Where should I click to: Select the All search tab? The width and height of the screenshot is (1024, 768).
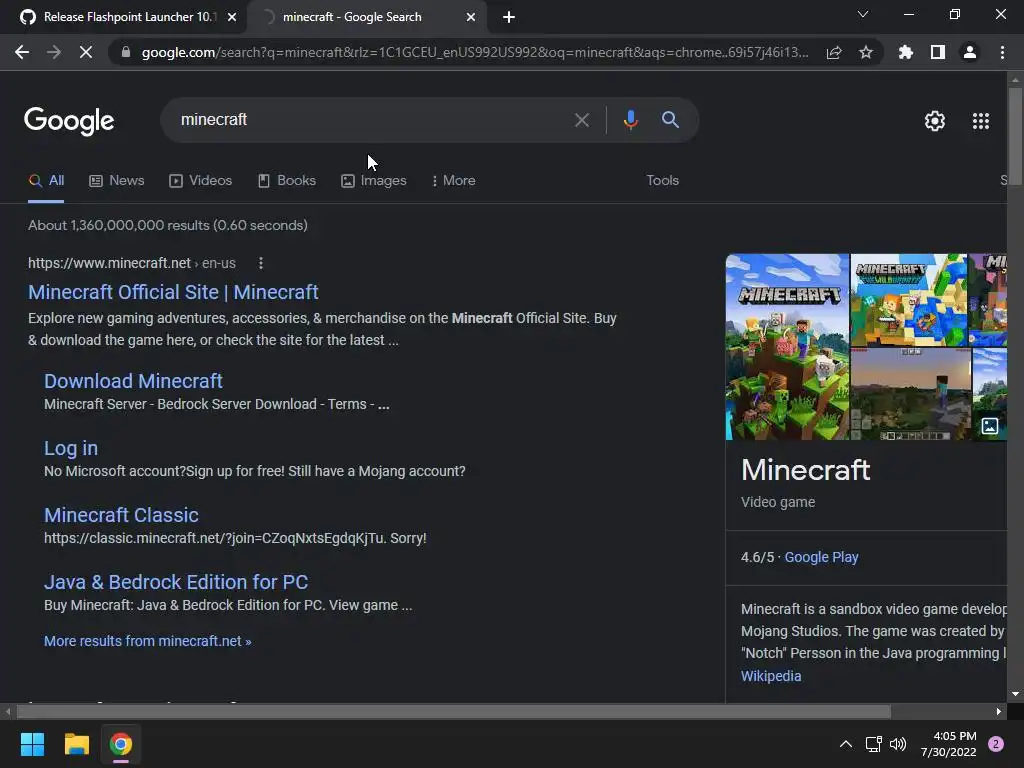(46, 181)
